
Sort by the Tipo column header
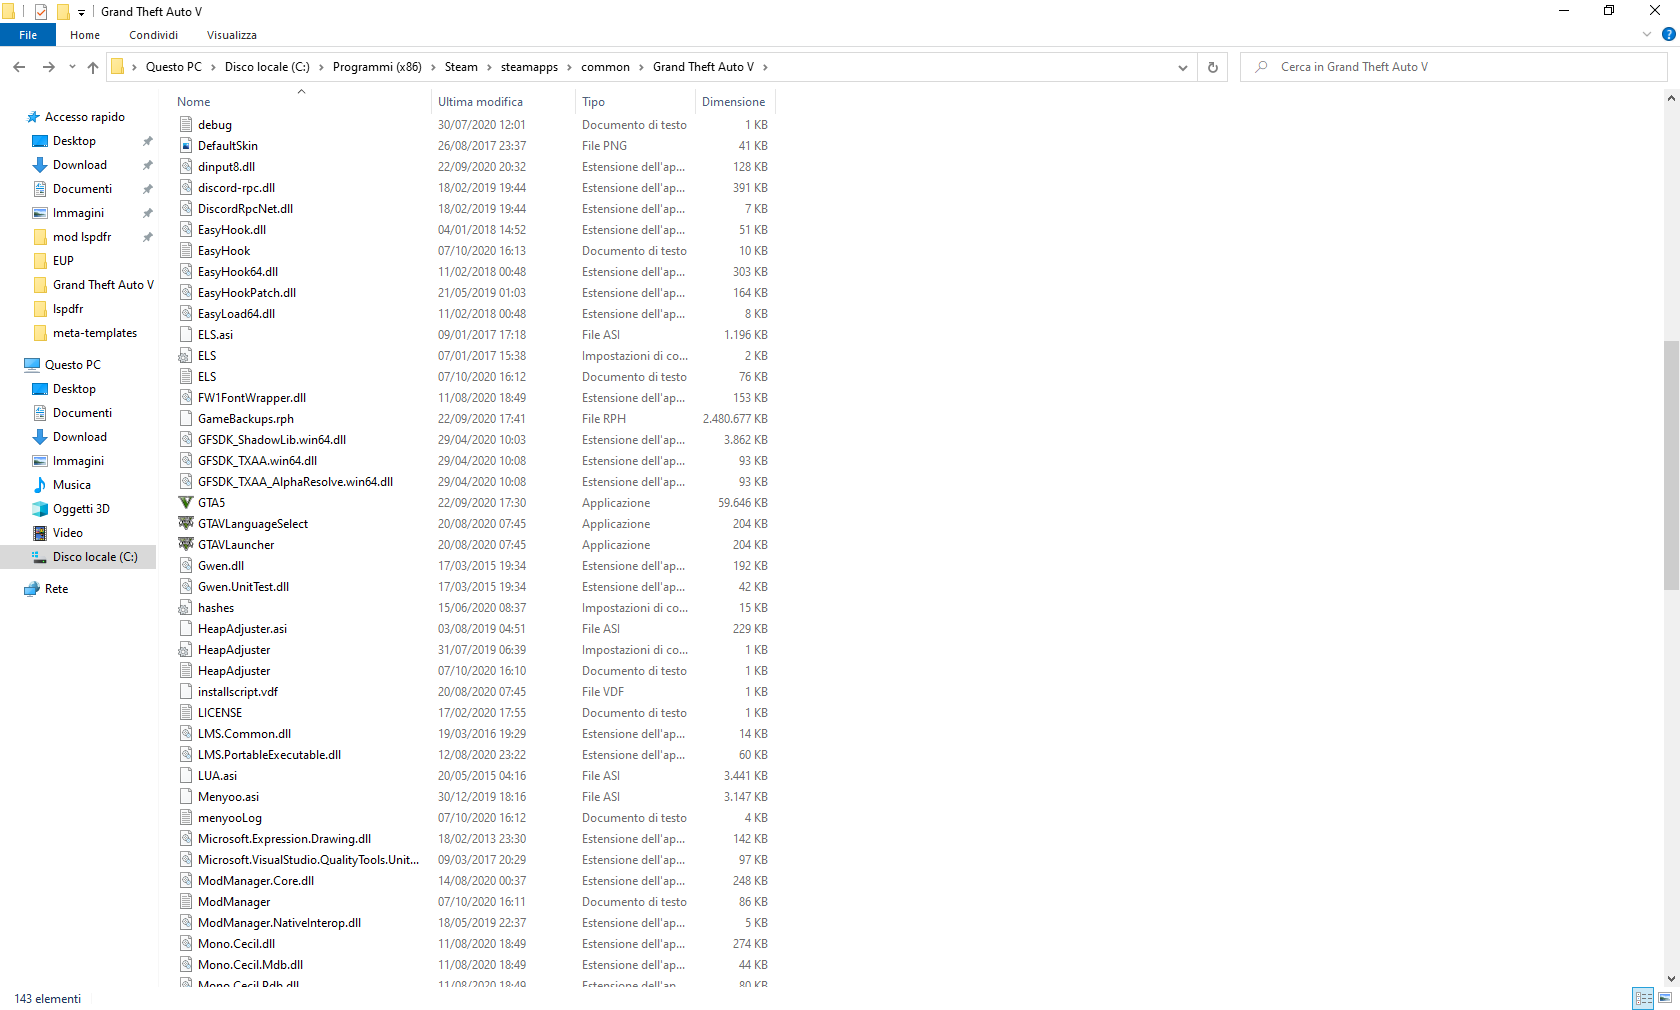(x=636, y=102)
